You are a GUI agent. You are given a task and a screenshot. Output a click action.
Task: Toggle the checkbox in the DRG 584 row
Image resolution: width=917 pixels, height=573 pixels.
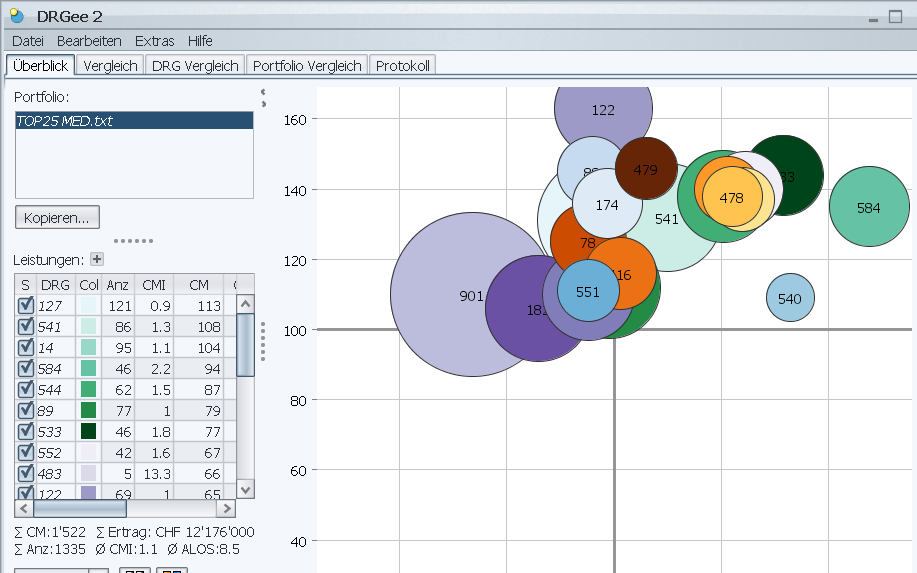click(26, 368)
